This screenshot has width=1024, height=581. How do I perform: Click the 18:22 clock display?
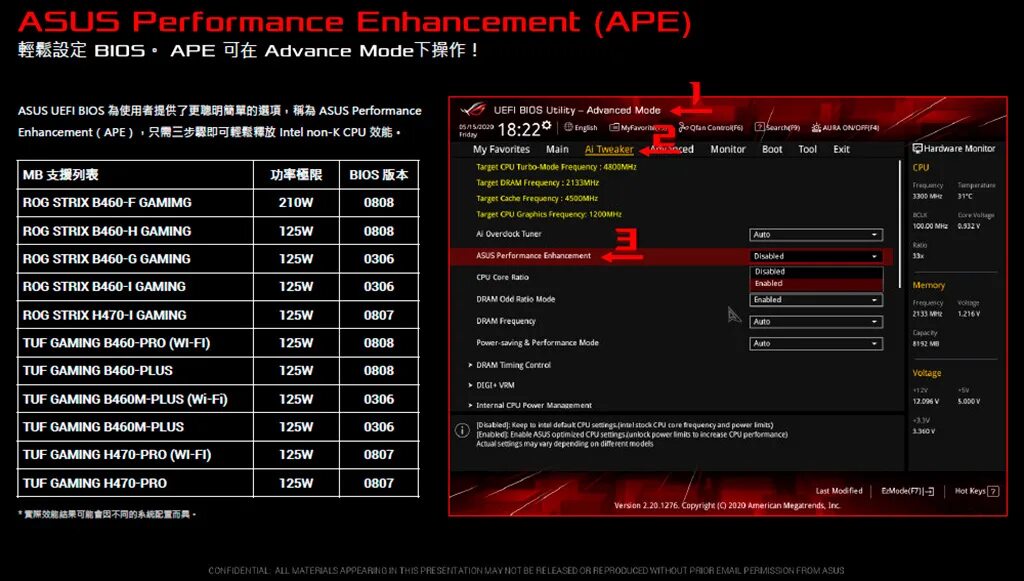[x=519, y=129]
